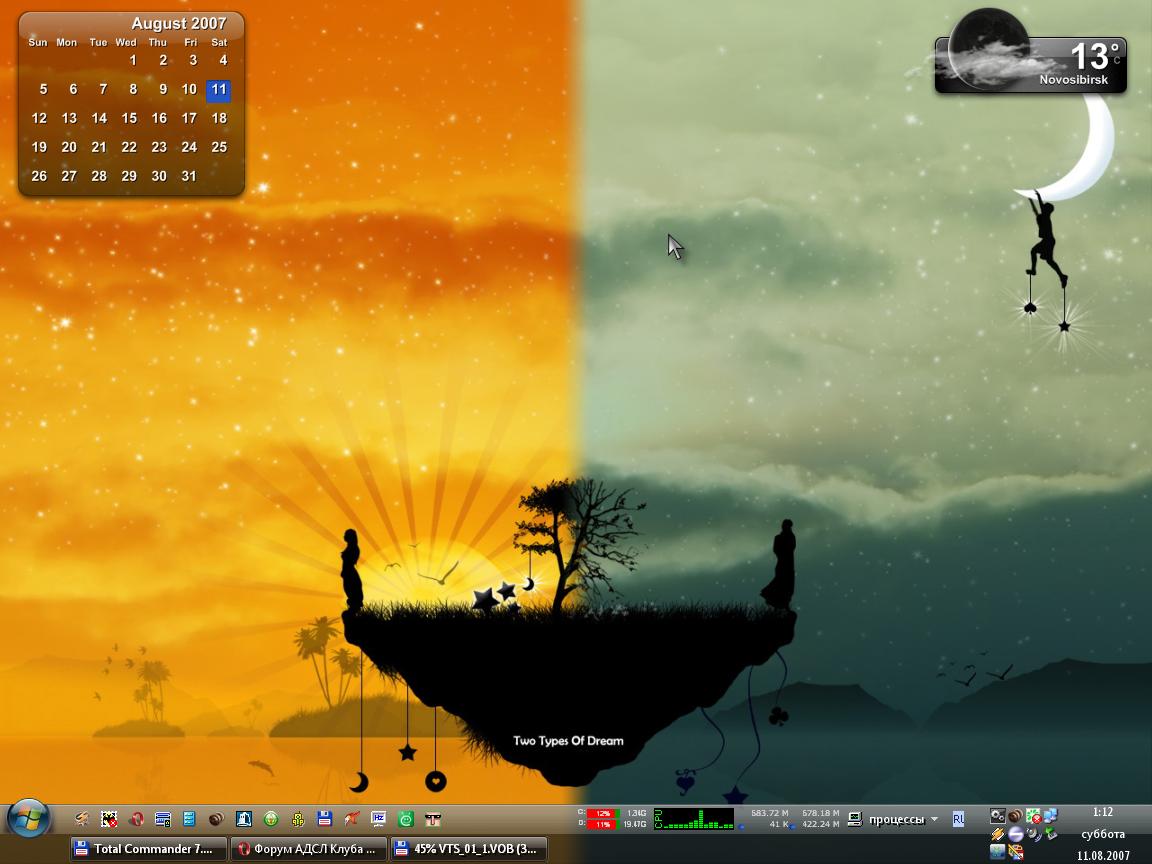Viewport: 1152px width, 864px height.
Task: Click the brown coffee beans quick launch icon
Action: [216, 820]
